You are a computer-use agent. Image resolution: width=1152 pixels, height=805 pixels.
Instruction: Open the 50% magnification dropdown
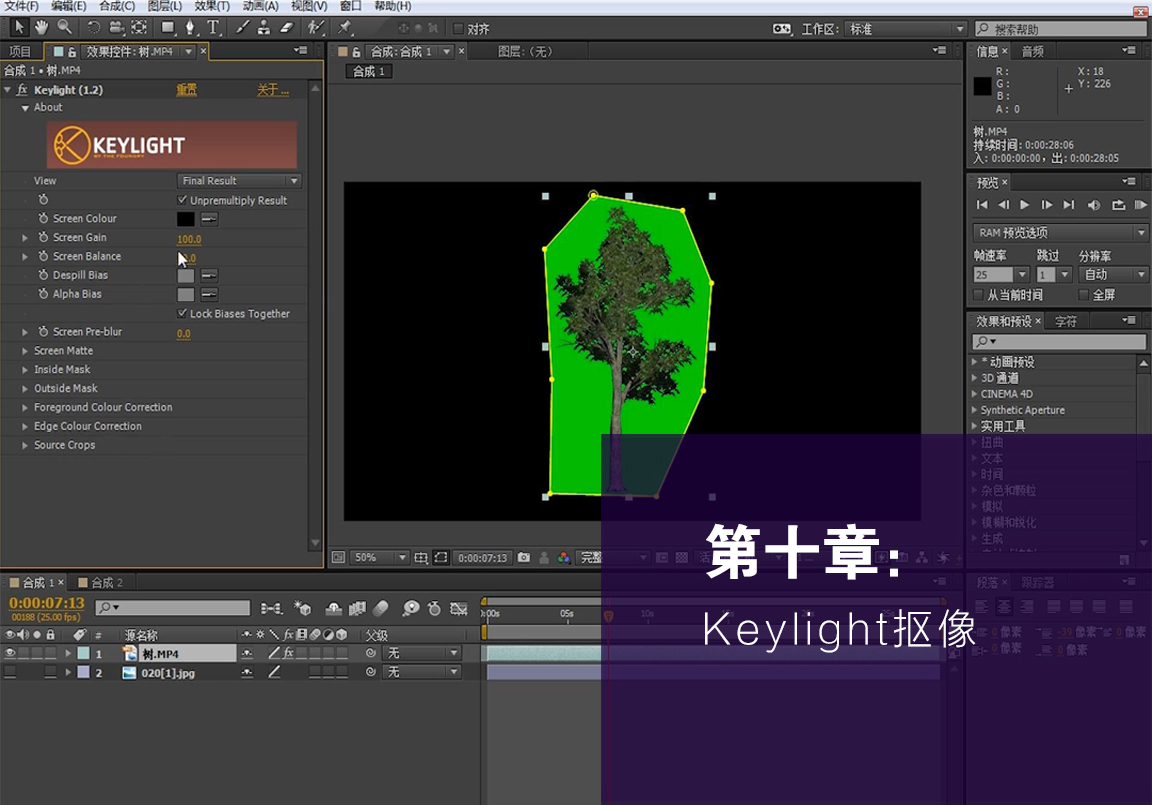379,557
